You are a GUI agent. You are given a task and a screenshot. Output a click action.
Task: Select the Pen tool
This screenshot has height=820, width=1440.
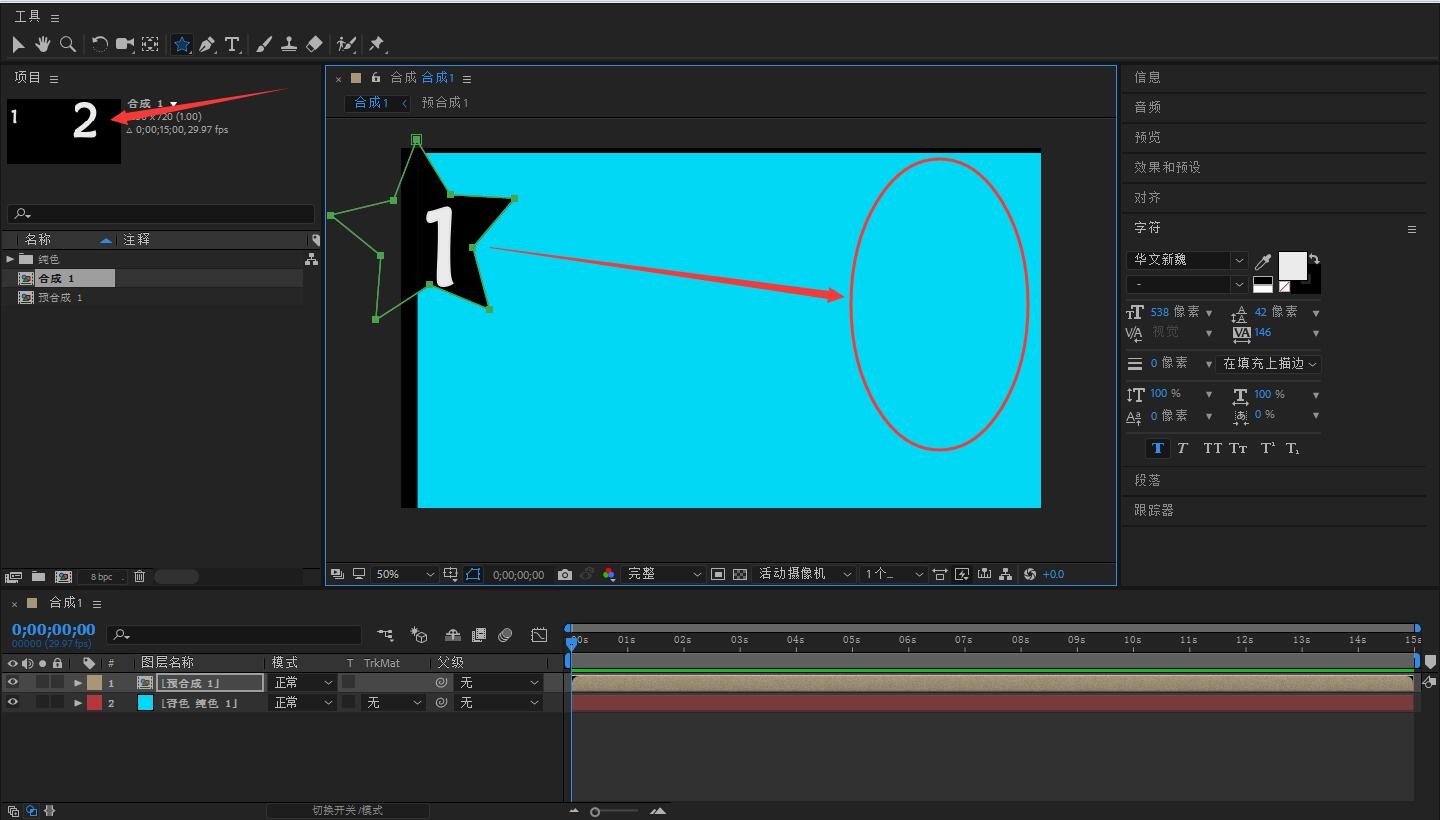207,44
